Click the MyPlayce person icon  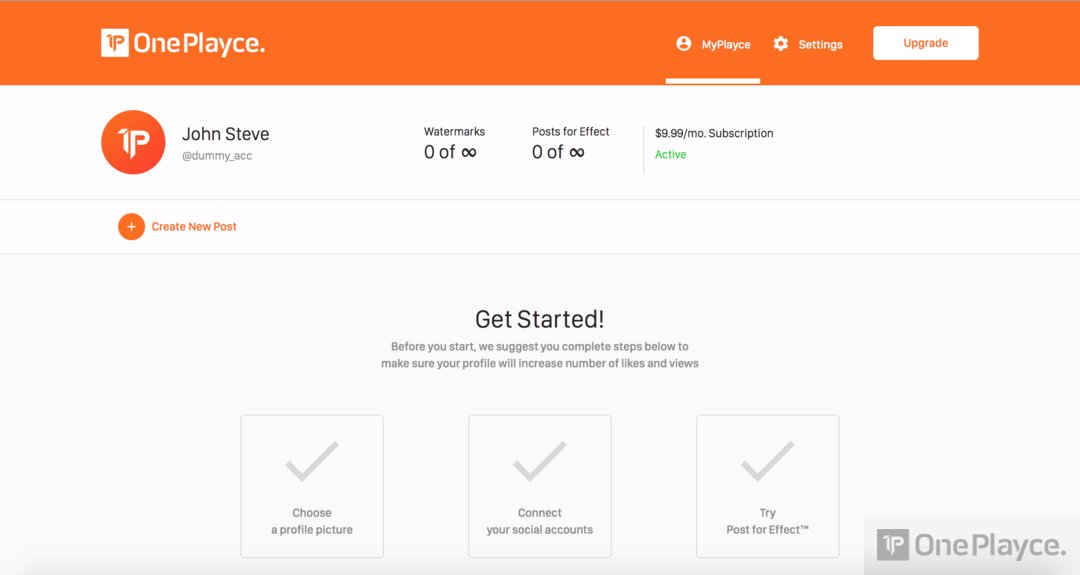[683, 43]
